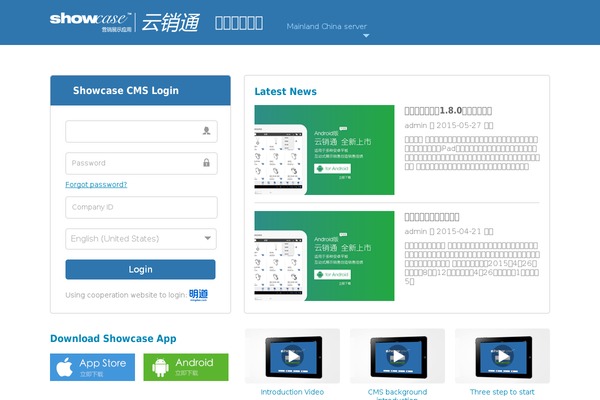Open the Forgot password link
Viewport: 600px width, 400px height.
tap(96, 184)
